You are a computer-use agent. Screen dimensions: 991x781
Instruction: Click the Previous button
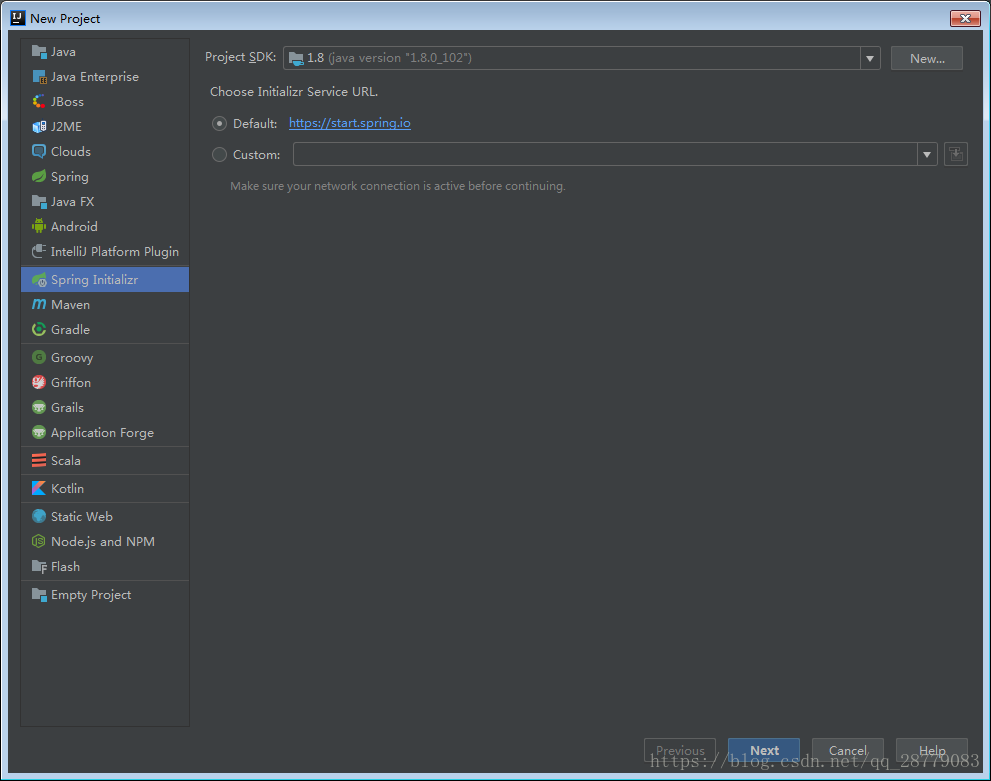point(679,751)
